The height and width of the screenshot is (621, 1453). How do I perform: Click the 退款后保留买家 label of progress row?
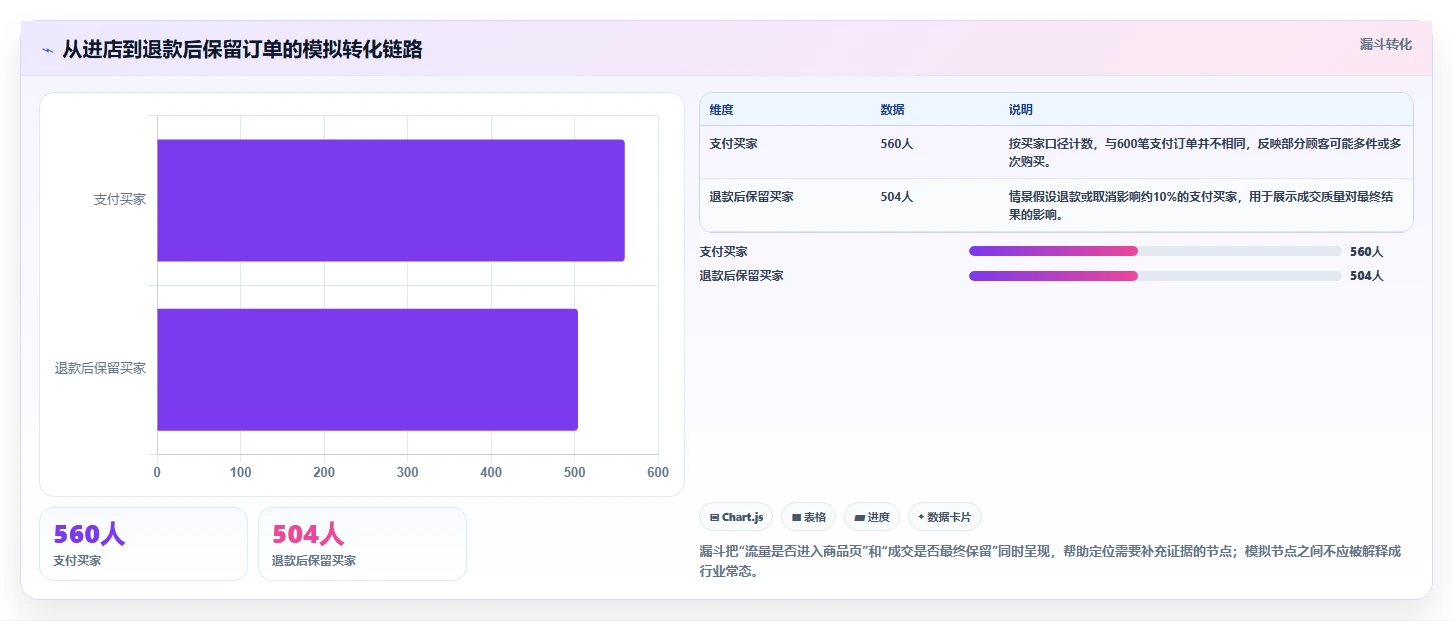[x=741, y=276]
